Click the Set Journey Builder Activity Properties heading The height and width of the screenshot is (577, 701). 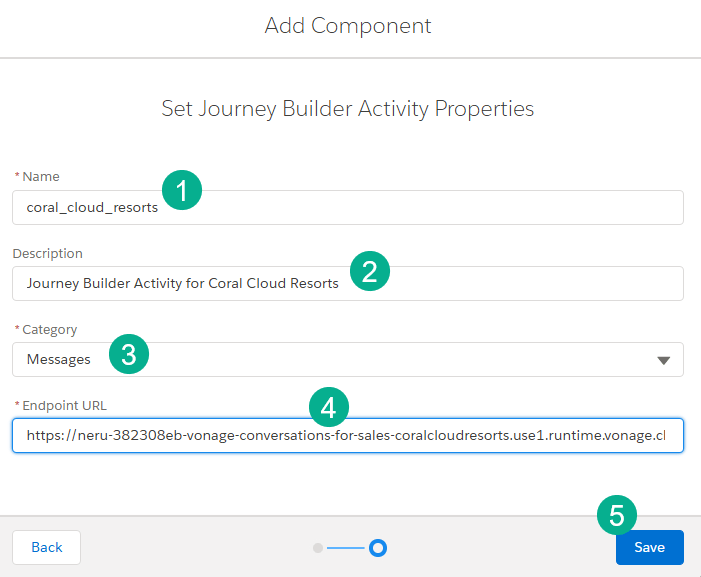pos(348,109)
